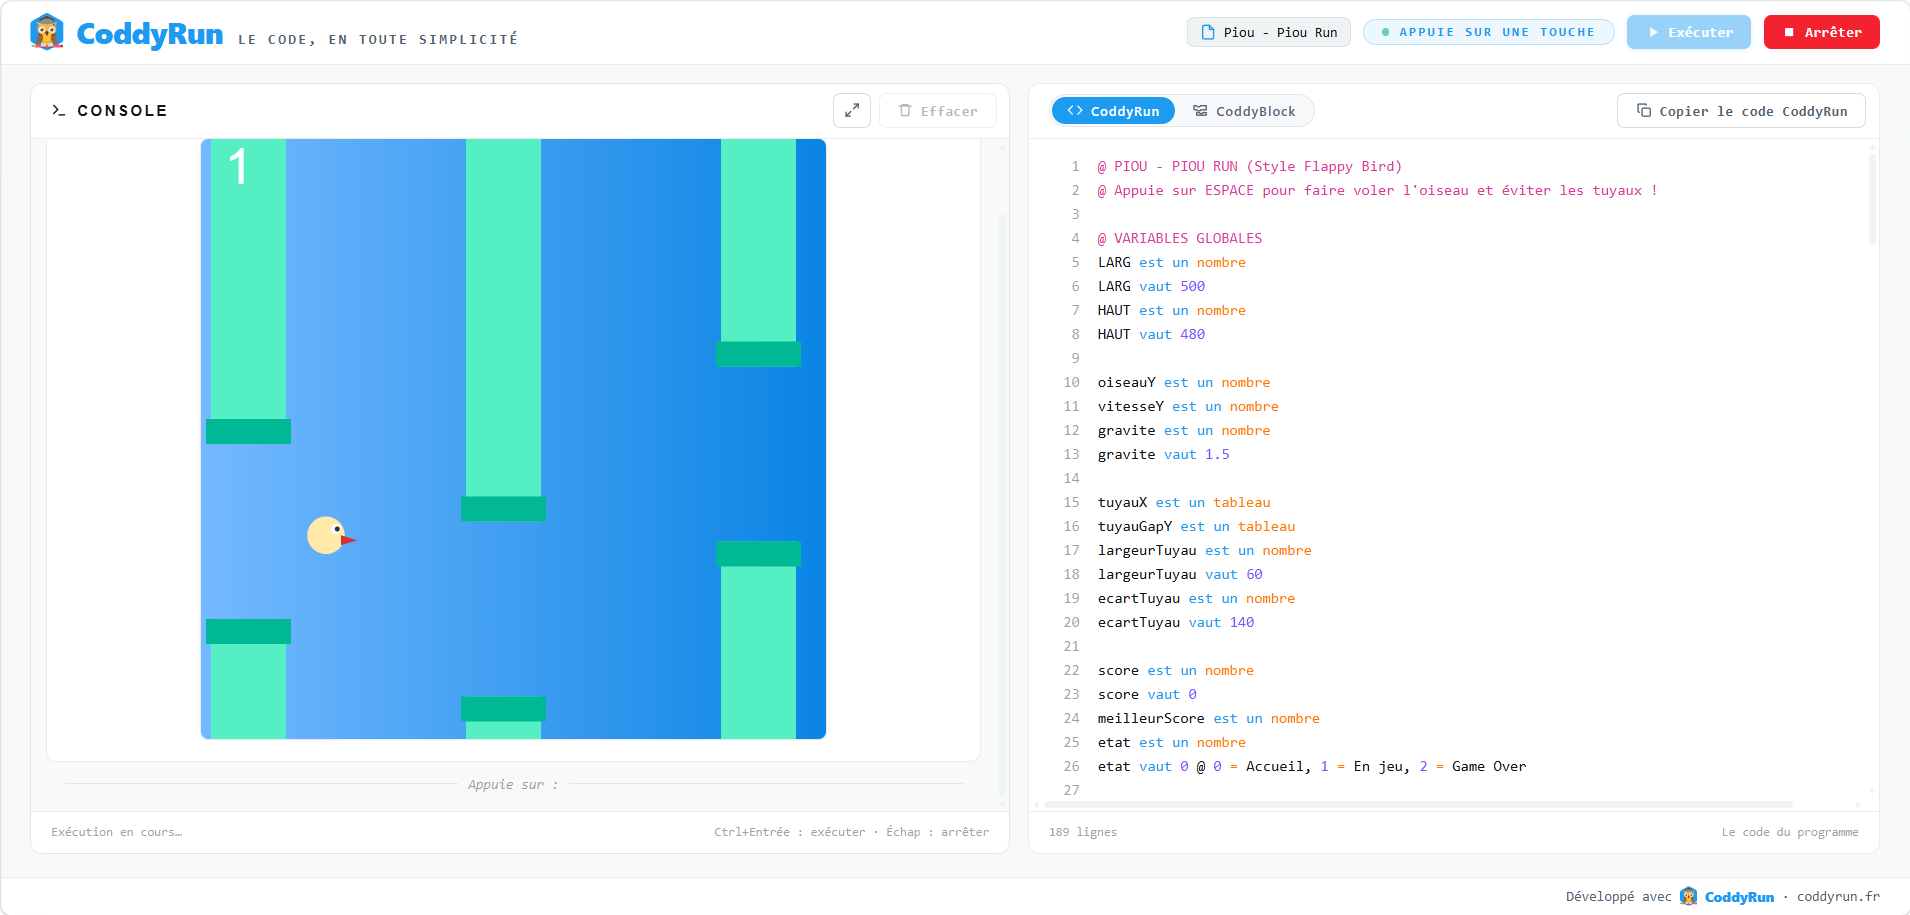Click the 'Appuie sur une touche' status badge
The width and height of the screenshot is (1910, 915).
click(1488, 32)
